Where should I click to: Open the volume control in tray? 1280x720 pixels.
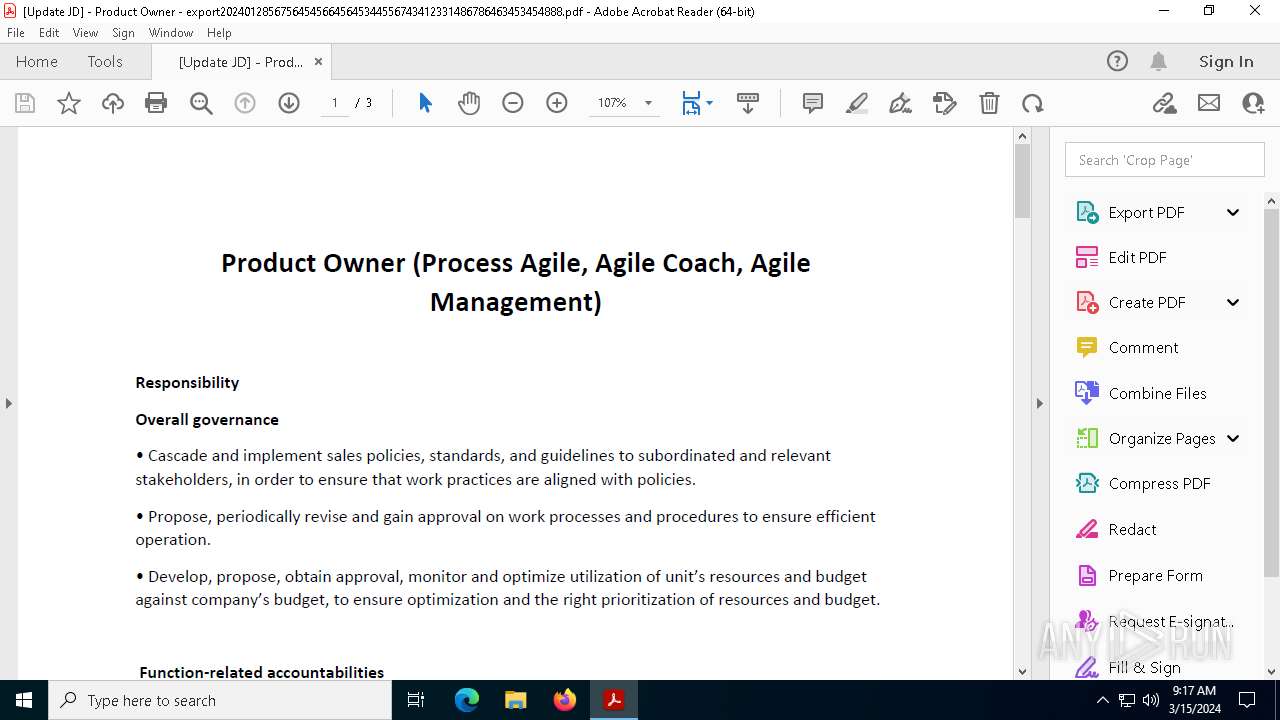[x=1151, y=700]
